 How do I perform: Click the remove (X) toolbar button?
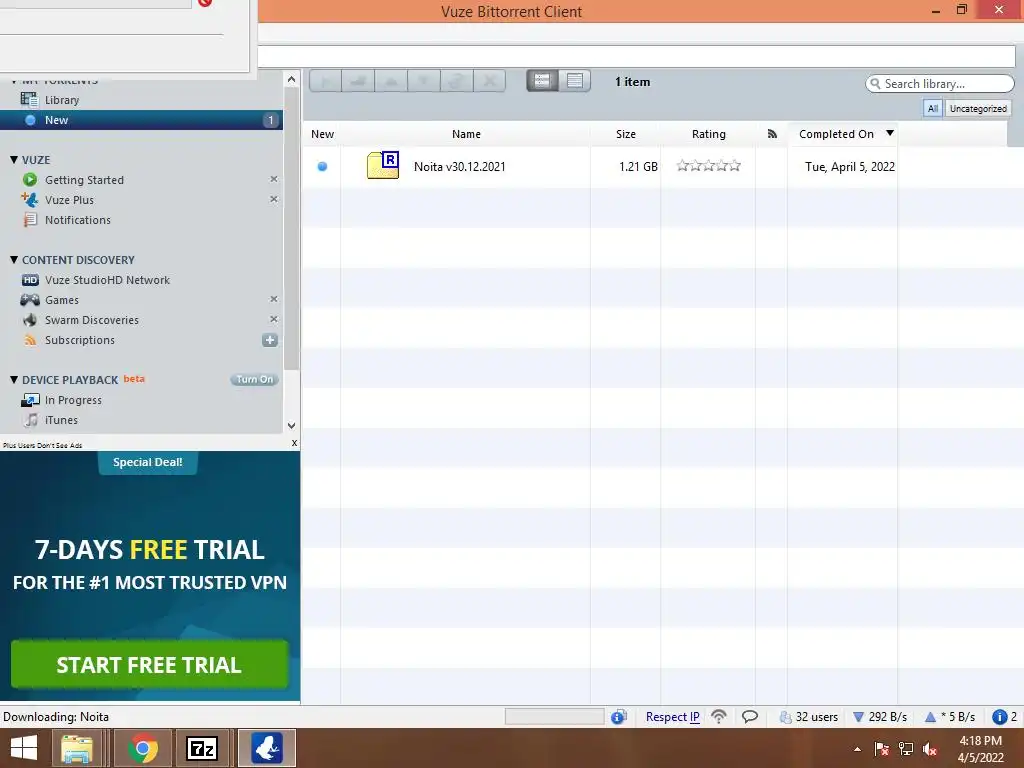coord(489,81)
